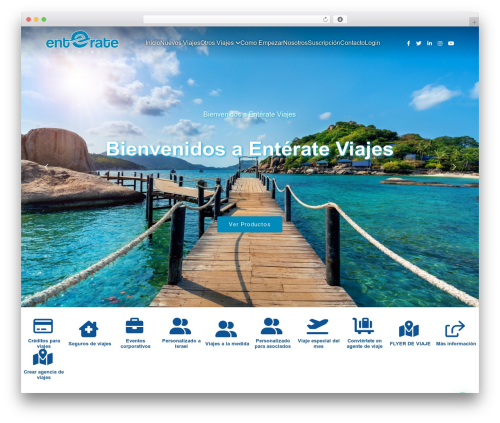
Task: Open the Personalizado para asociados icon
Action: 272,326
